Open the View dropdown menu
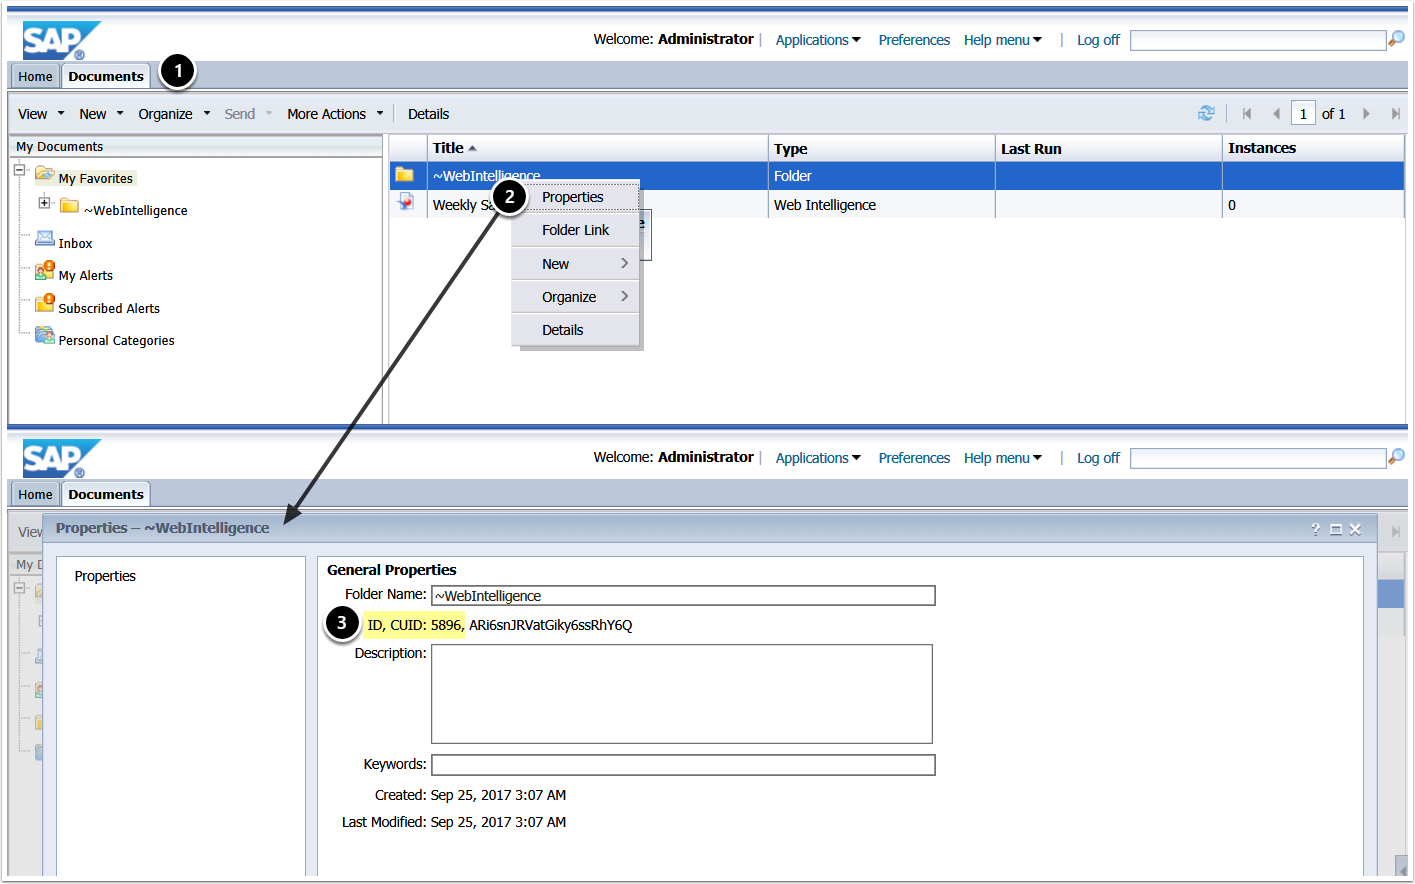This screenshot has height=884, width=1415. tap(41, 114)
